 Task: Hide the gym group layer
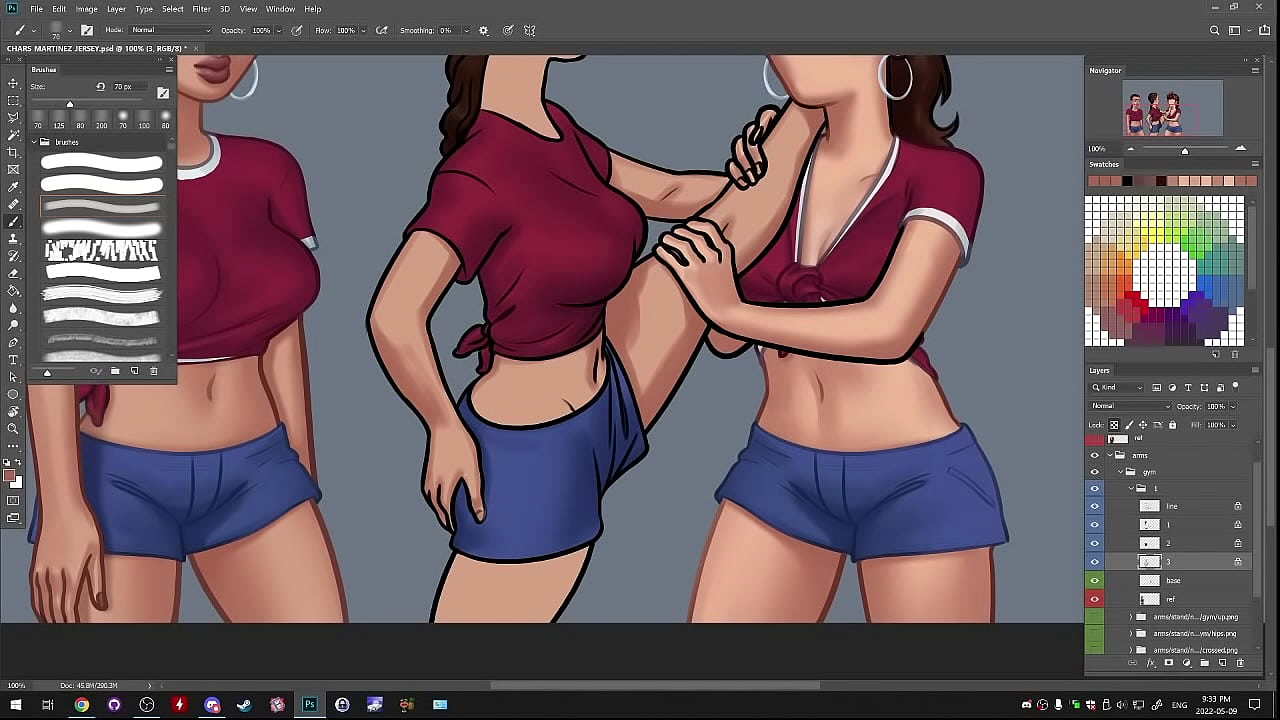click(x=1094, y=472)
